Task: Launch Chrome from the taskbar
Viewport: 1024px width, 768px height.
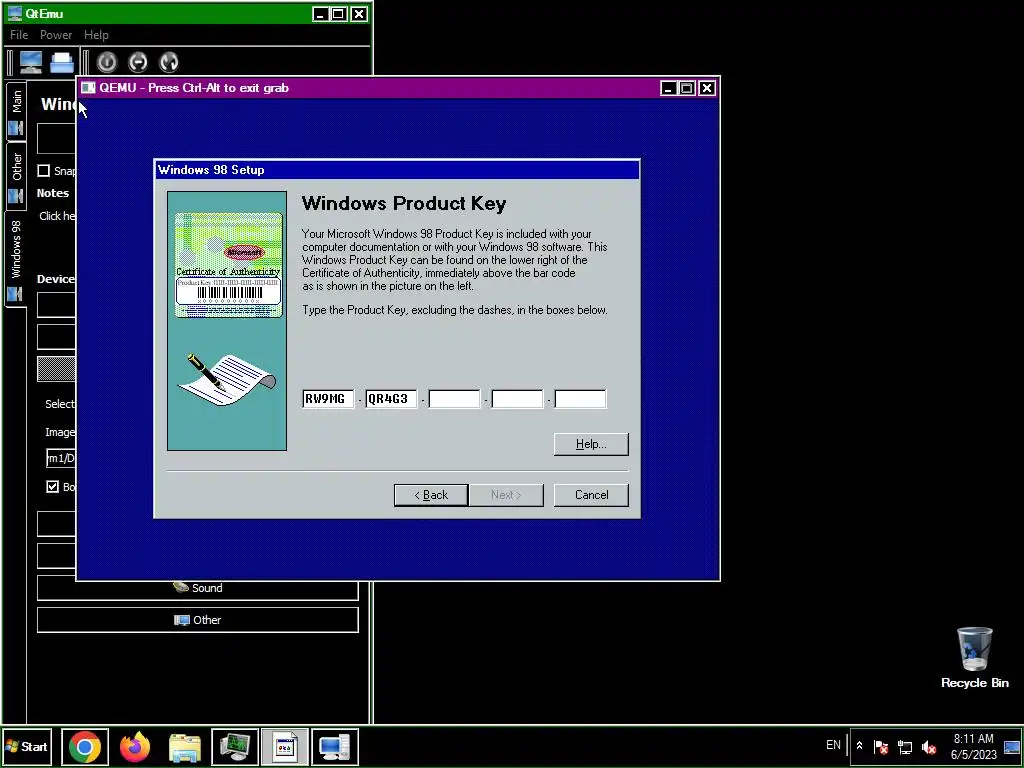Action: coord(85,746)
